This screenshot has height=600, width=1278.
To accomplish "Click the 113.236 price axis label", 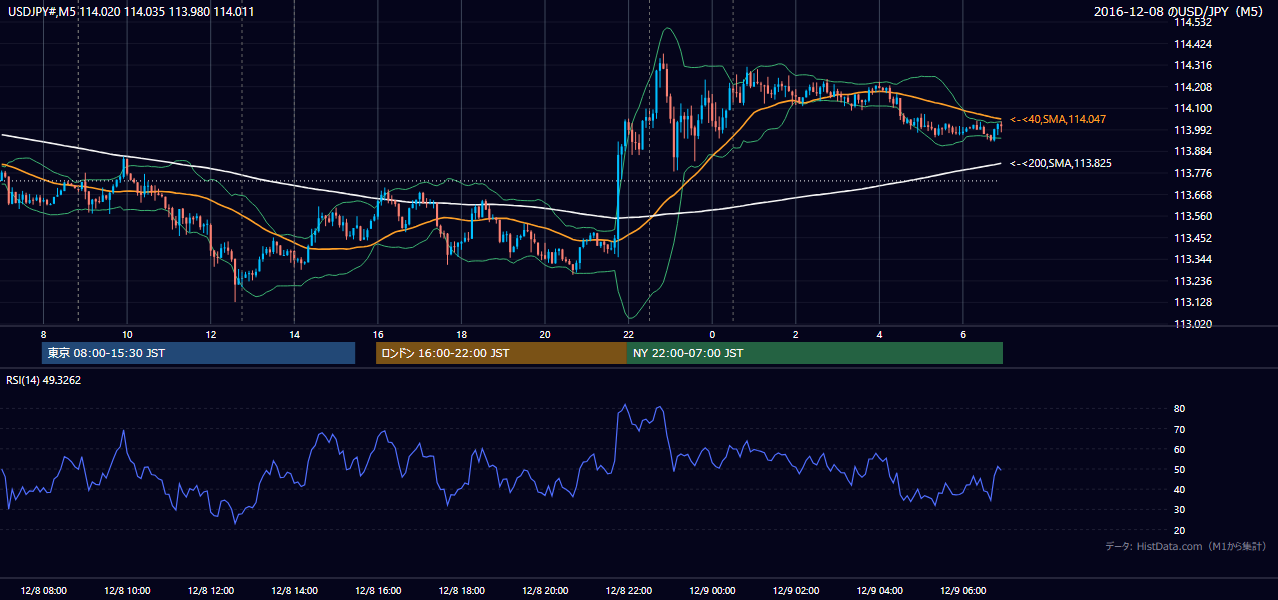I will tap(1192, 281).
